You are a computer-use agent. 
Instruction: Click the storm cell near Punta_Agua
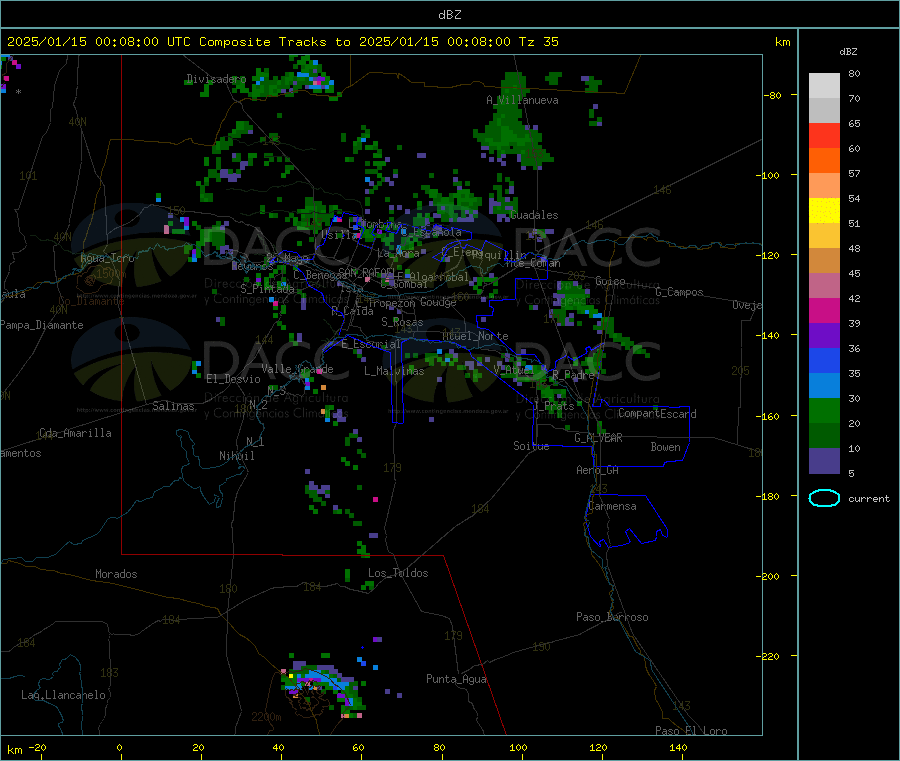click(x=322, y=685)
